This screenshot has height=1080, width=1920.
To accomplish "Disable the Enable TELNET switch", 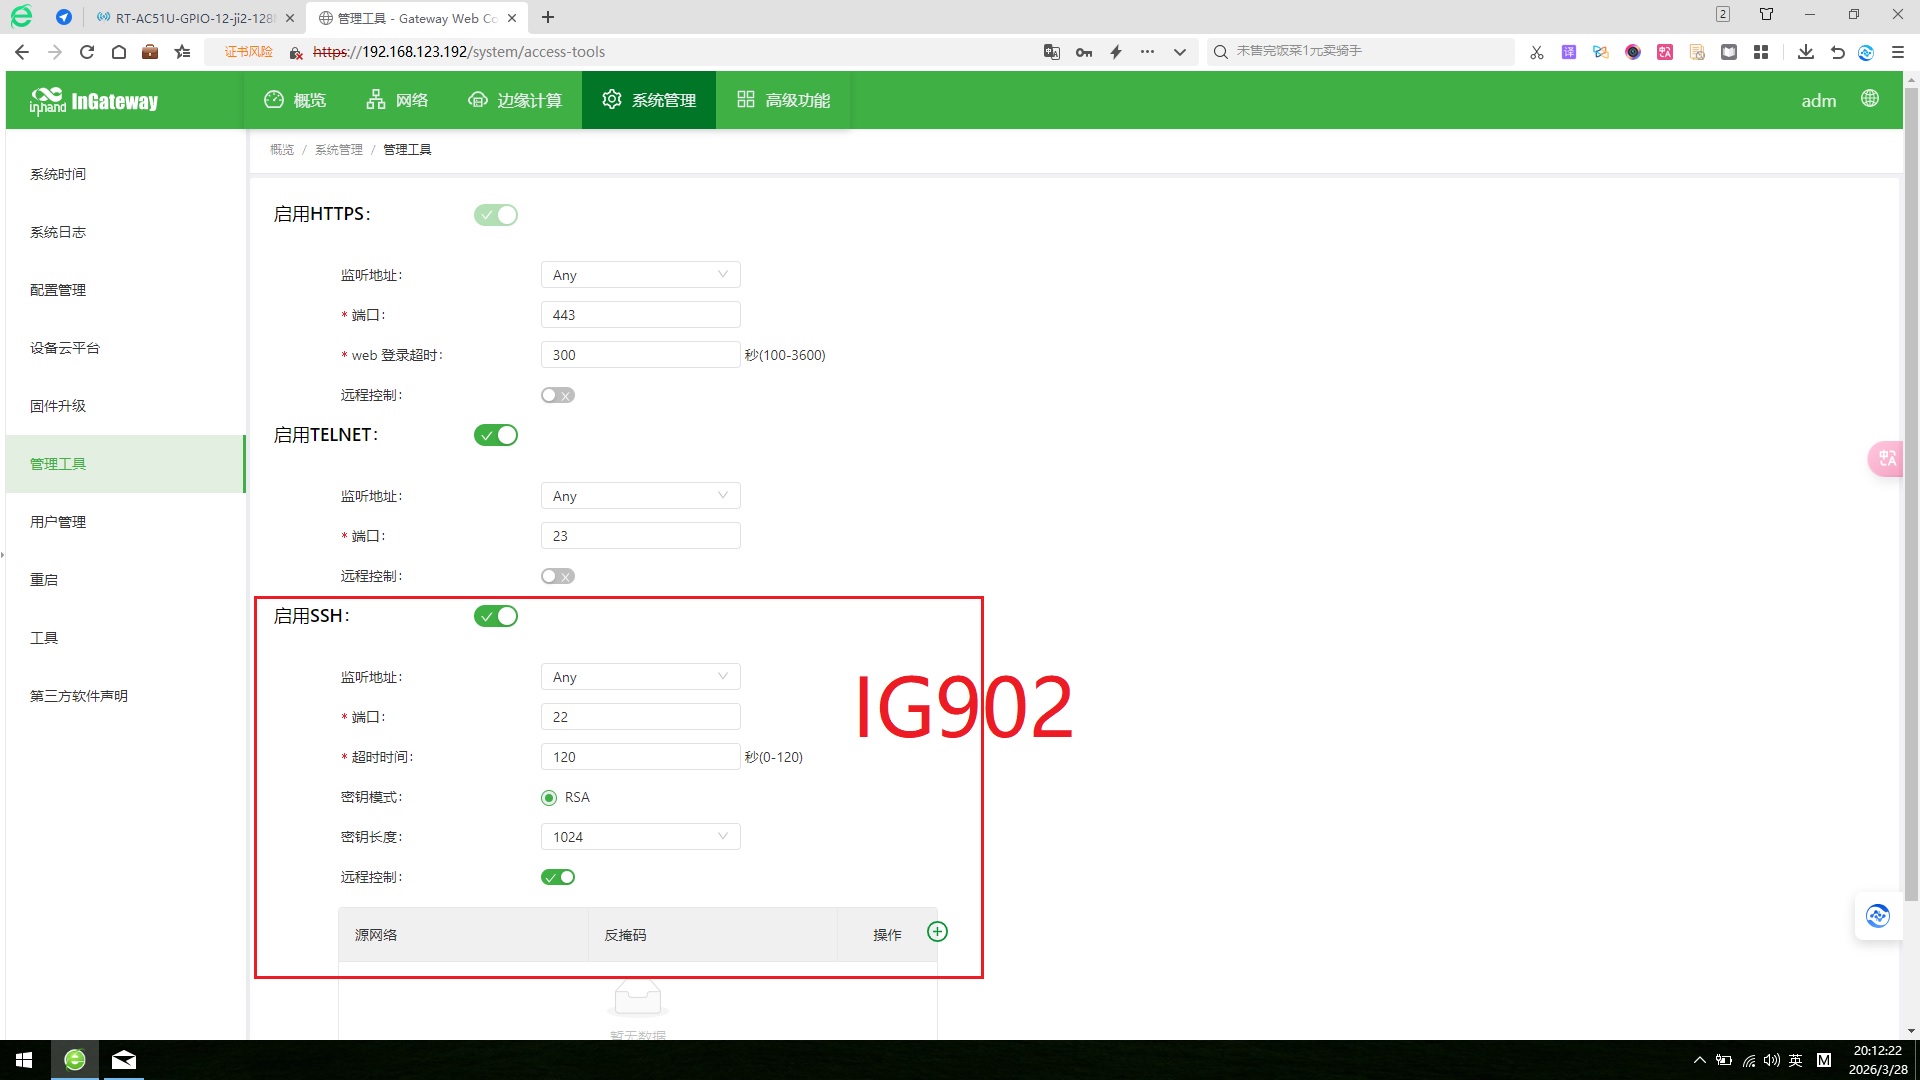I will coord(496,435).
